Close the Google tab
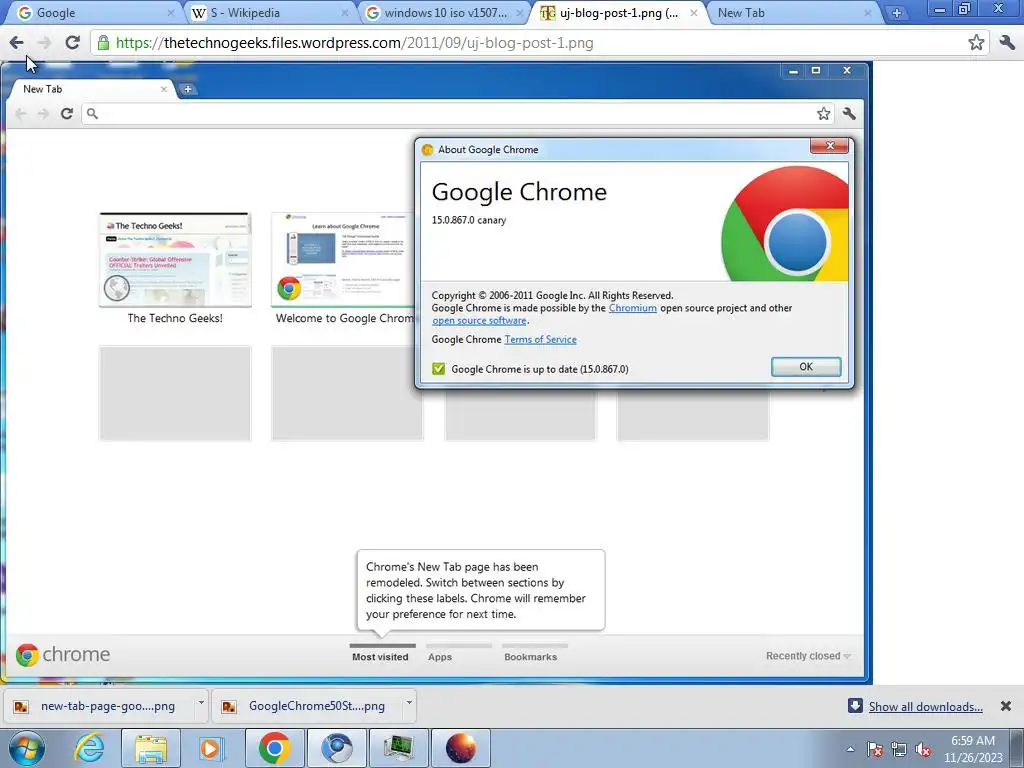Viewport: 1024px width, 768px height. pos(170,13)
